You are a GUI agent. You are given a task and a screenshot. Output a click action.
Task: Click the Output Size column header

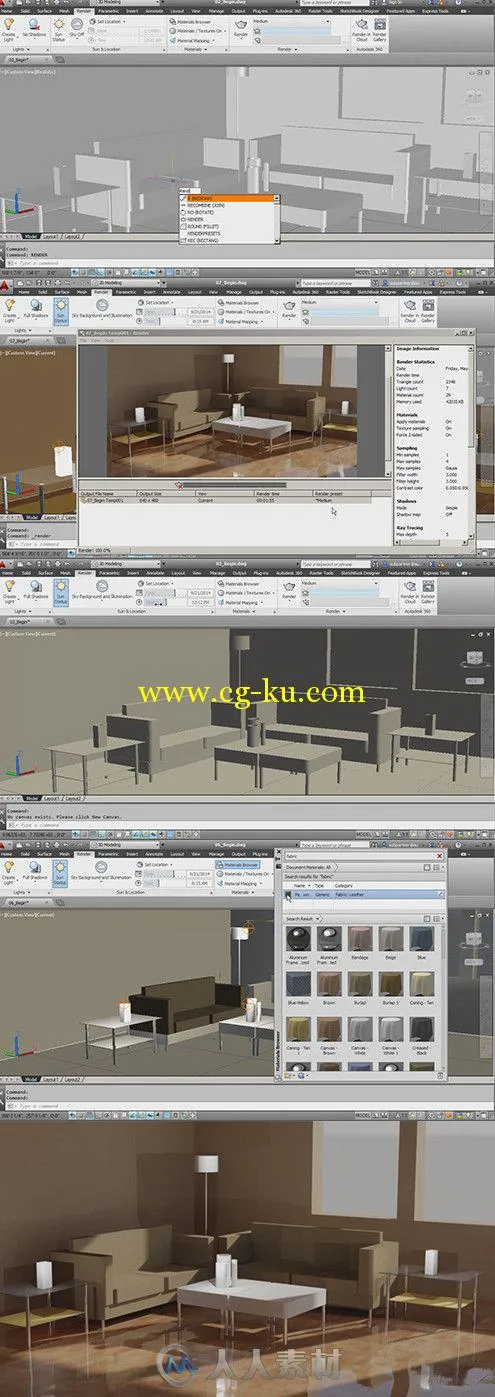pyautogui.click(x=165, y=494)
